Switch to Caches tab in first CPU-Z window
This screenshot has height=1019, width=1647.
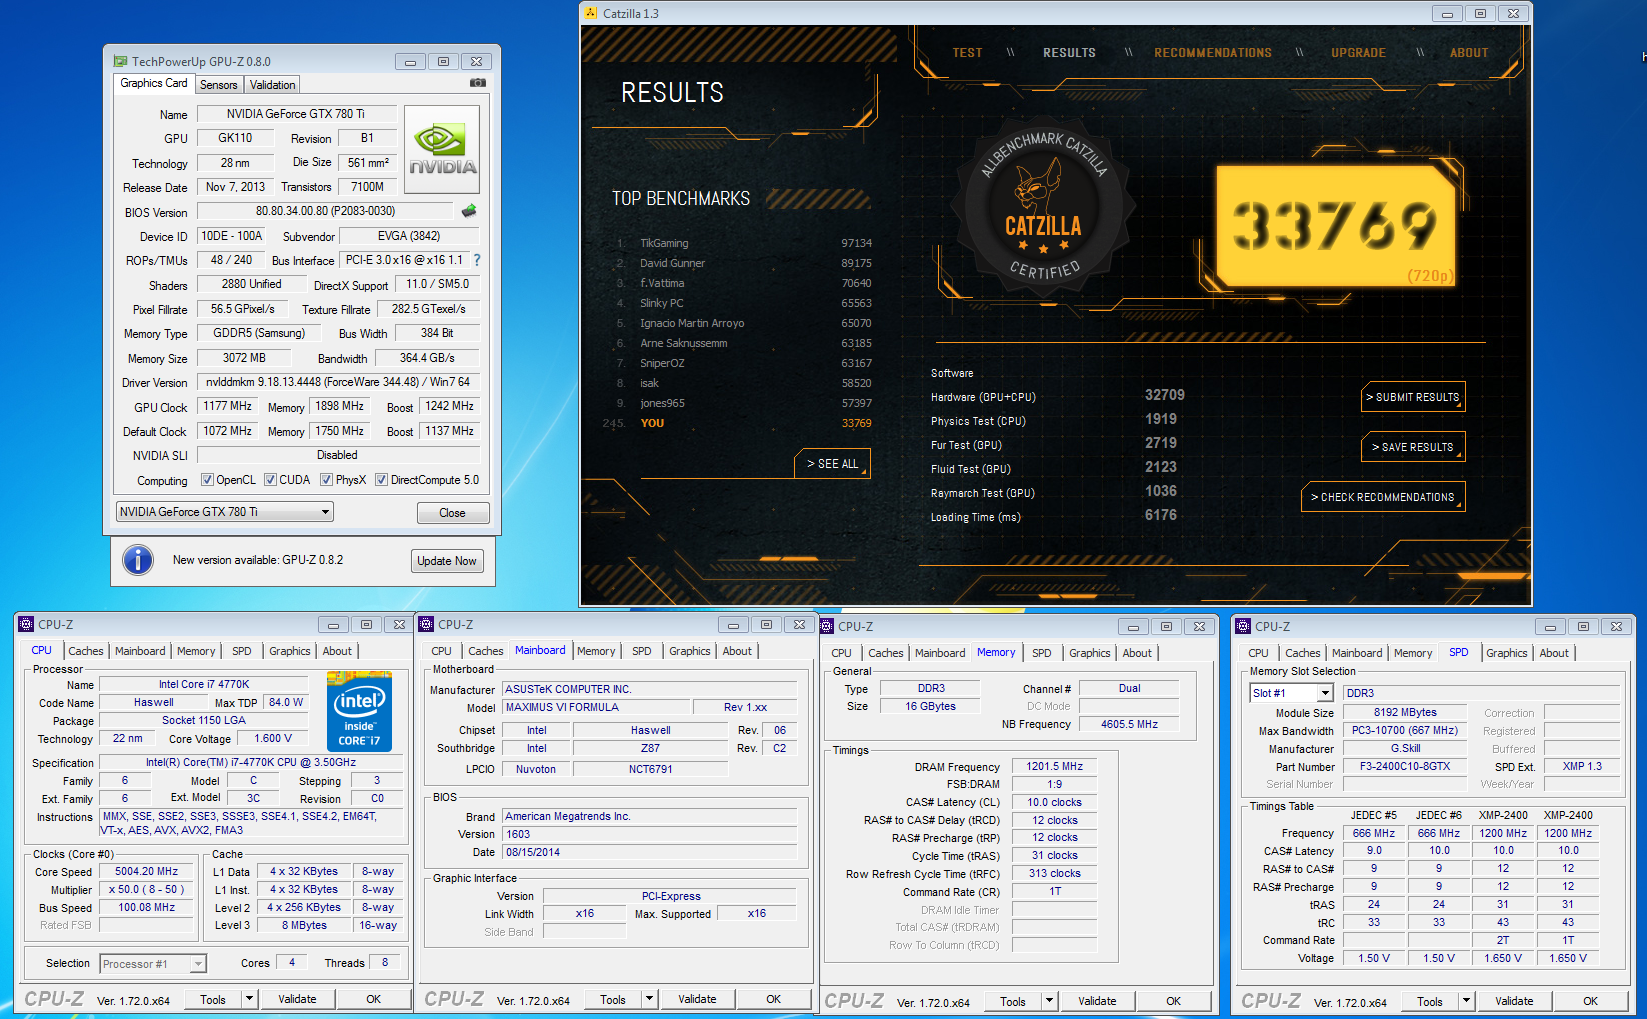point(86,651)
